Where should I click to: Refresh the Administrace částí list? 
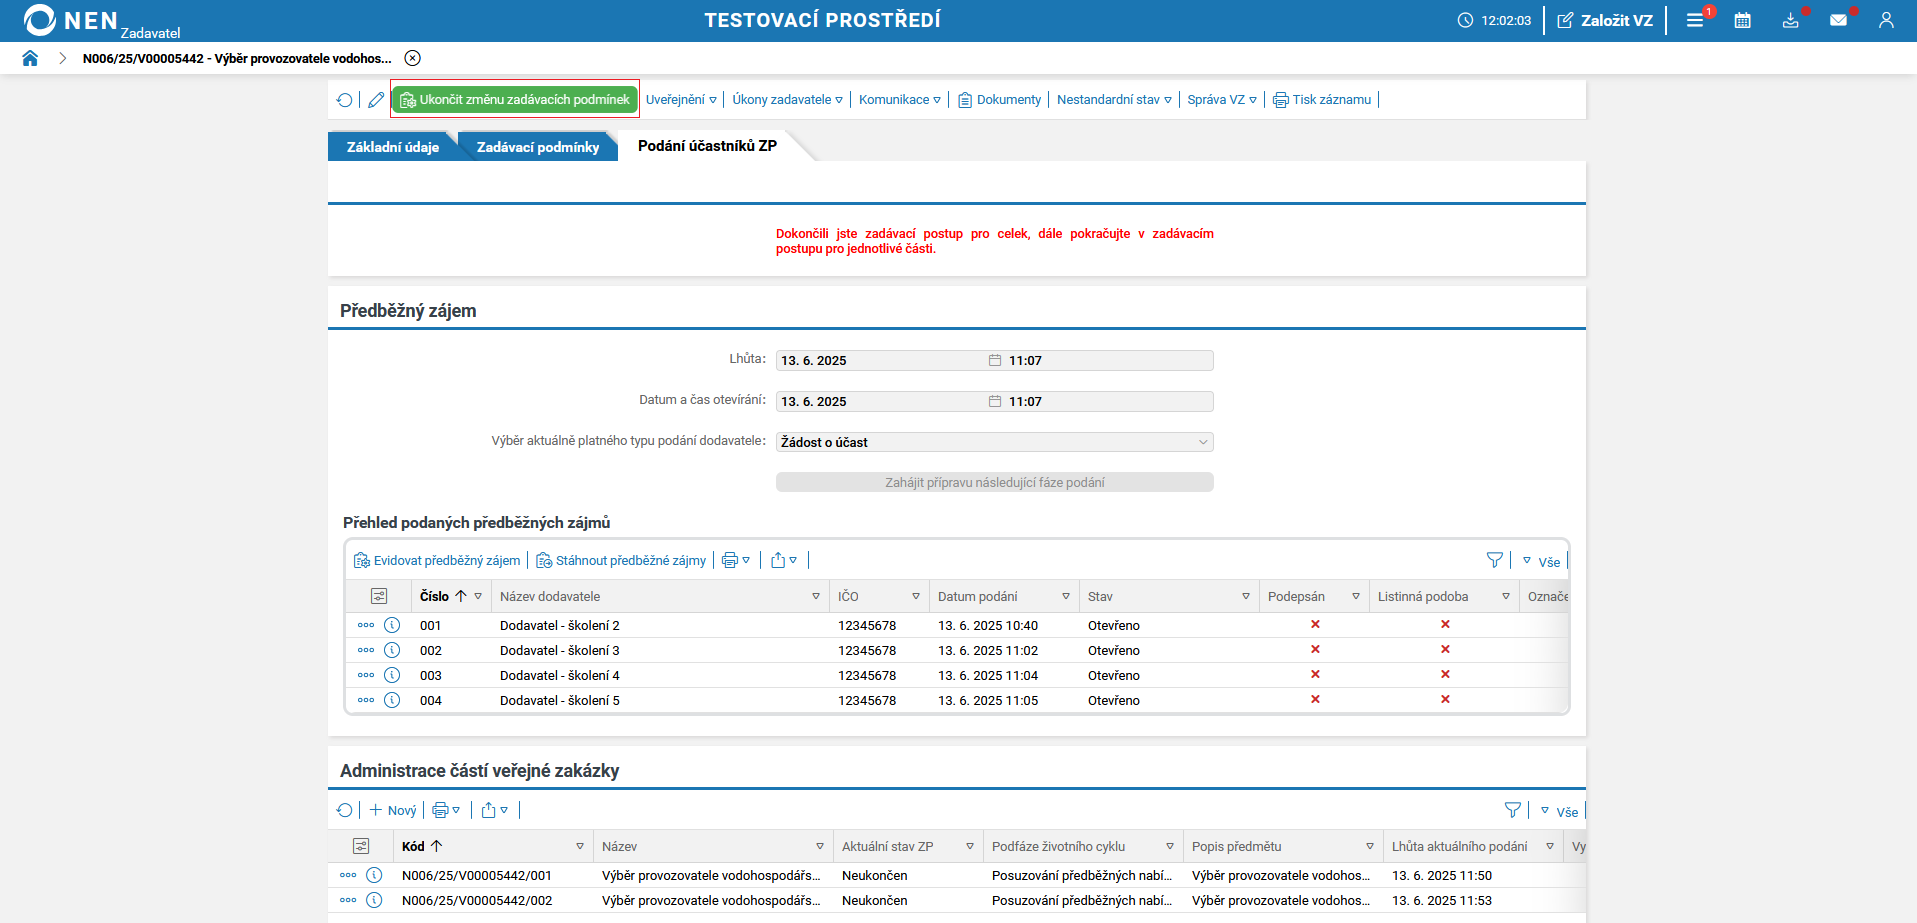[345, 810]
